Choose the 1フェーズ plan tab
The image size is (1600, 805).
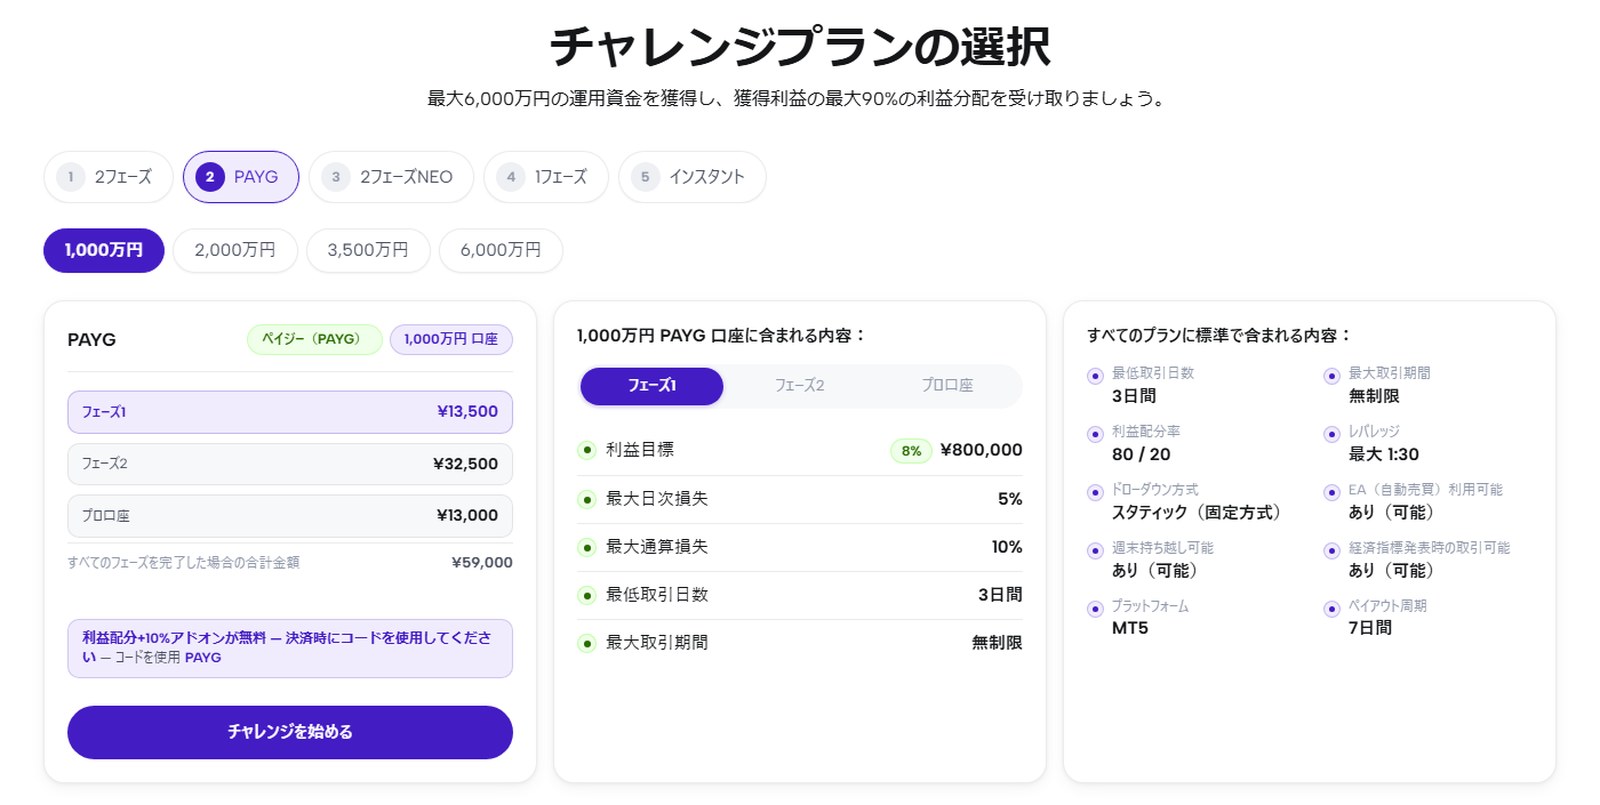tap(546, 177)
